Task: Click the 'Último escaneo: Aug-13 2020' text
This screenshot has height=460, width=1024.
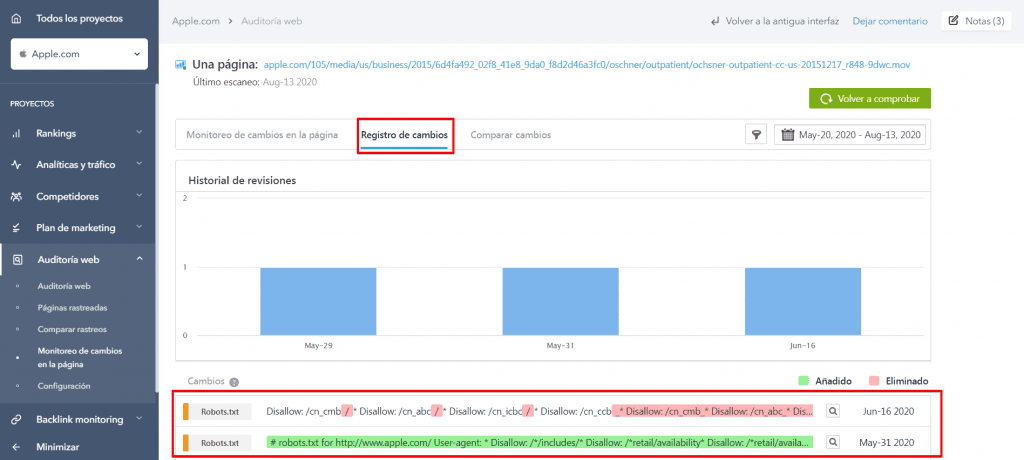Action: 255,82
